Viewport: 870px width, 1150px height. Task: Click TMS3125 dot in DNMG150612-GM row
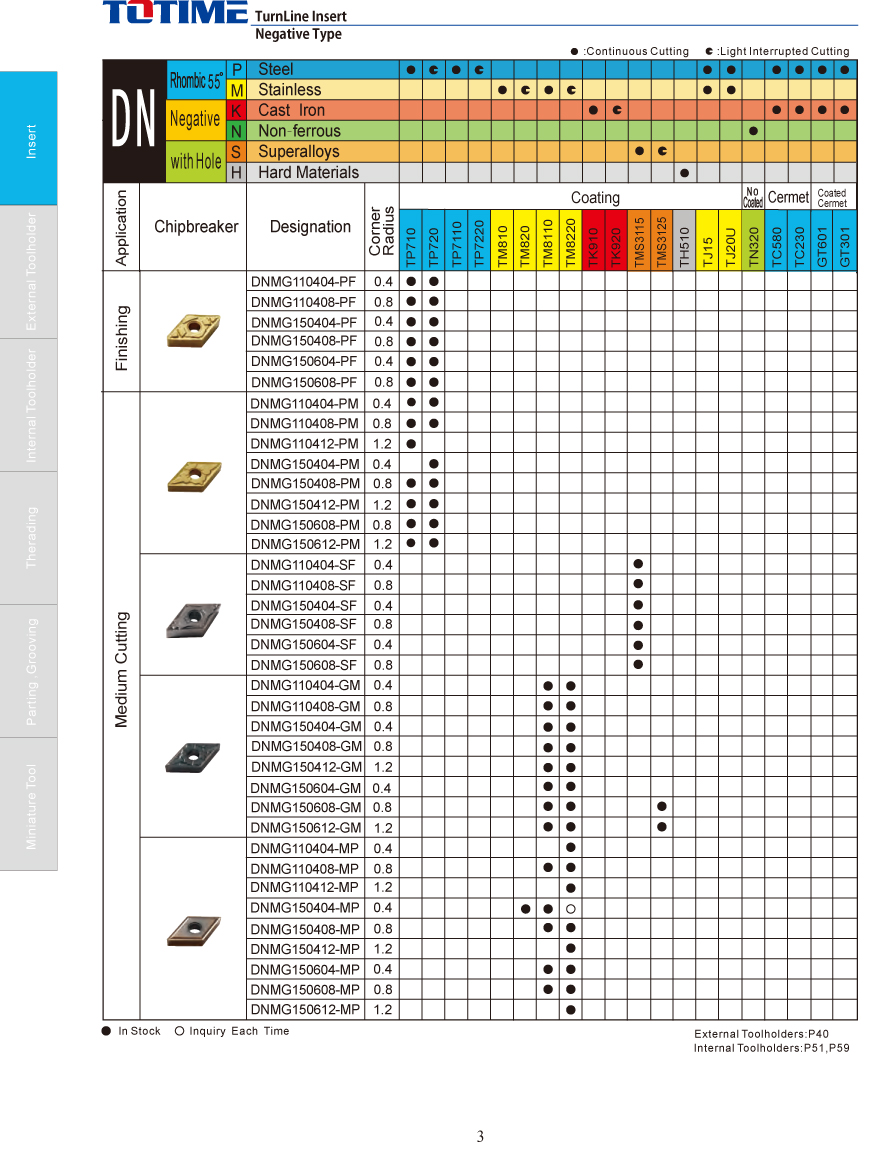pyautogui.click(x=662, y=827)
